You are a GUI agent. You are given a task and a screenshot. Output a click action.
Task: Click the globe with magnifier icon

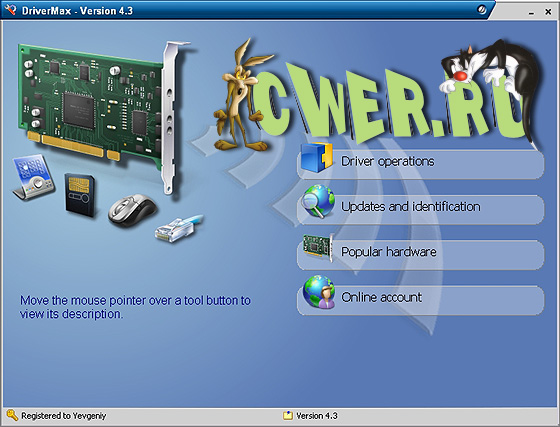(x=317, y=202)
